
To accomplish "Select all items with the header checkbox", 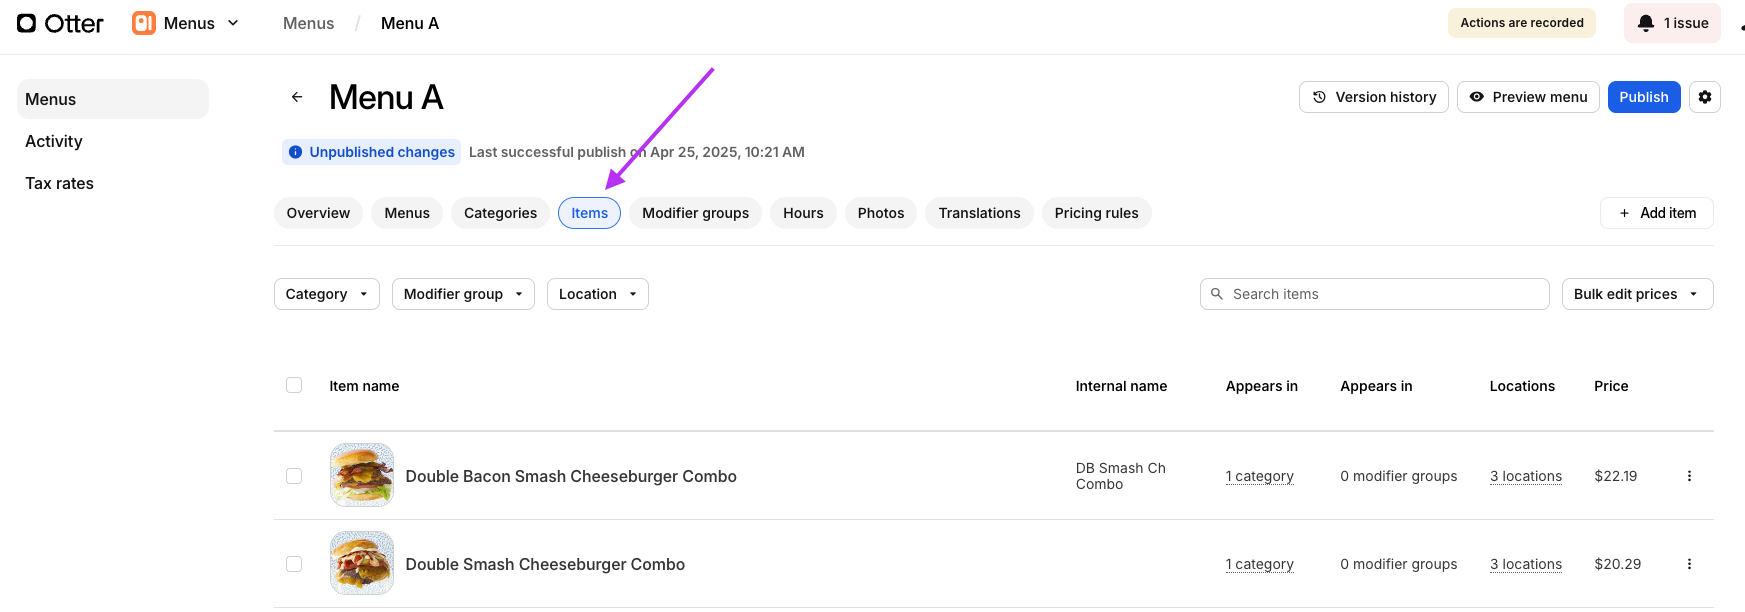I will click(294, 385).
